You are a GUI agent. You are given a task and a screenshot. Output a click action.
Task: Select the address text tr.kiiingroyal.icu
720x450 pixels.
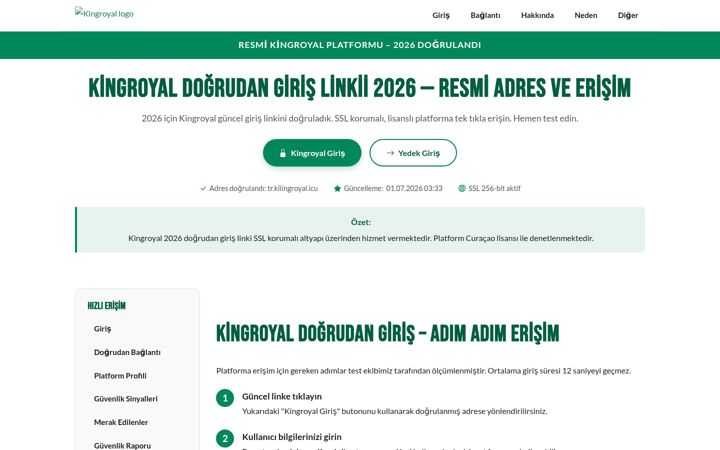[292, 188]
